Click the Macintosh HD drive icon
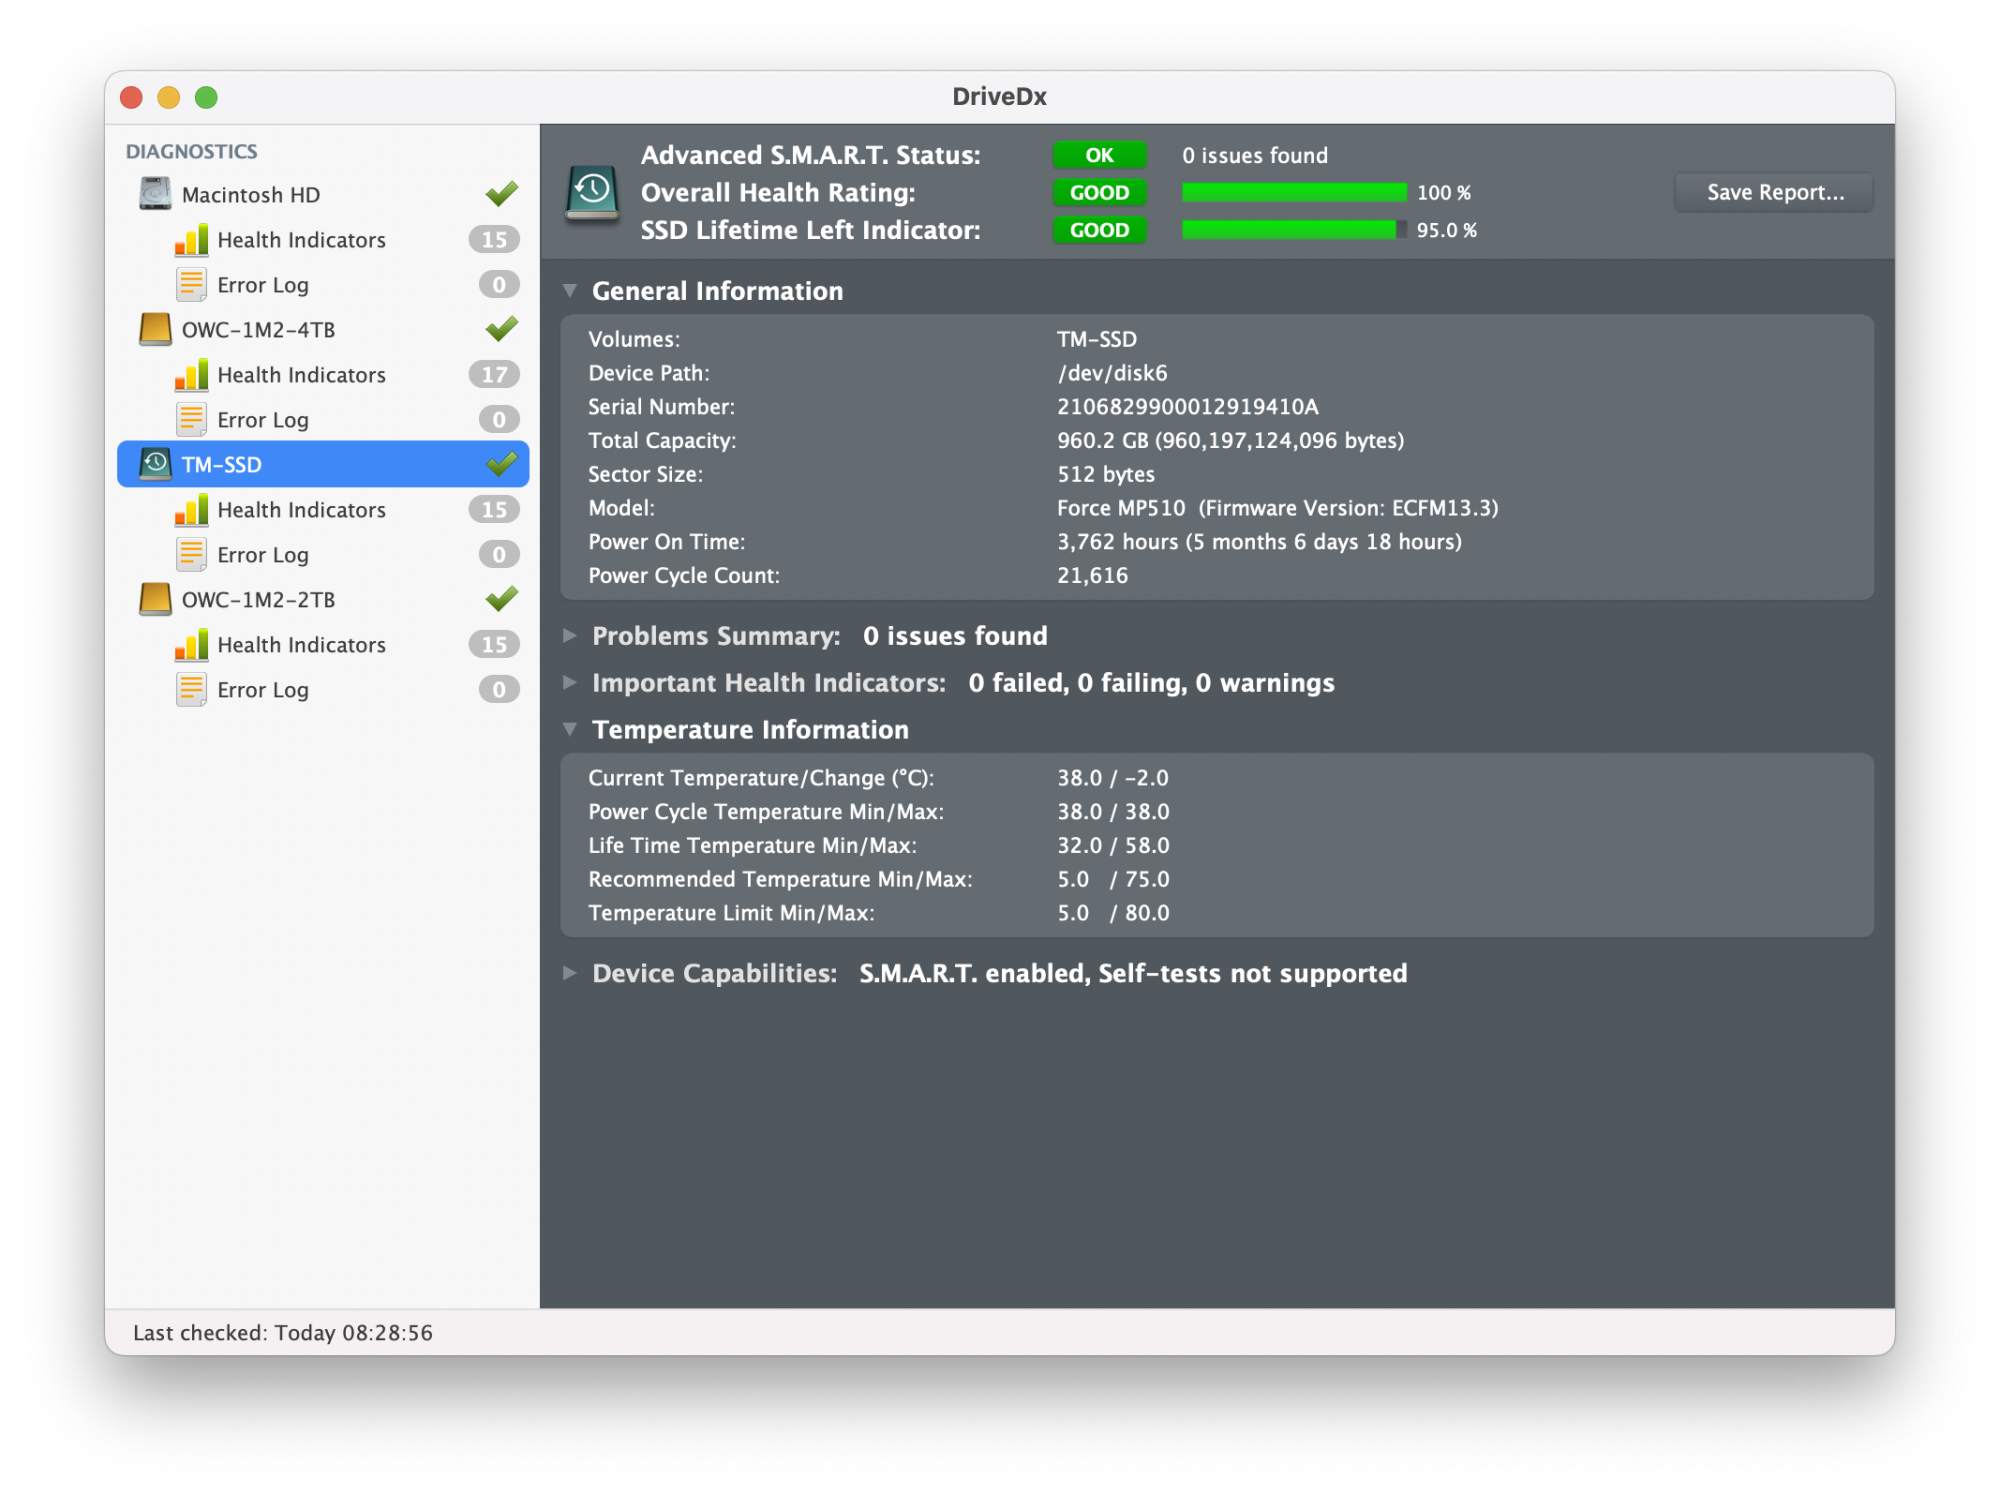 pyautogui.click(x=155, y=194)
